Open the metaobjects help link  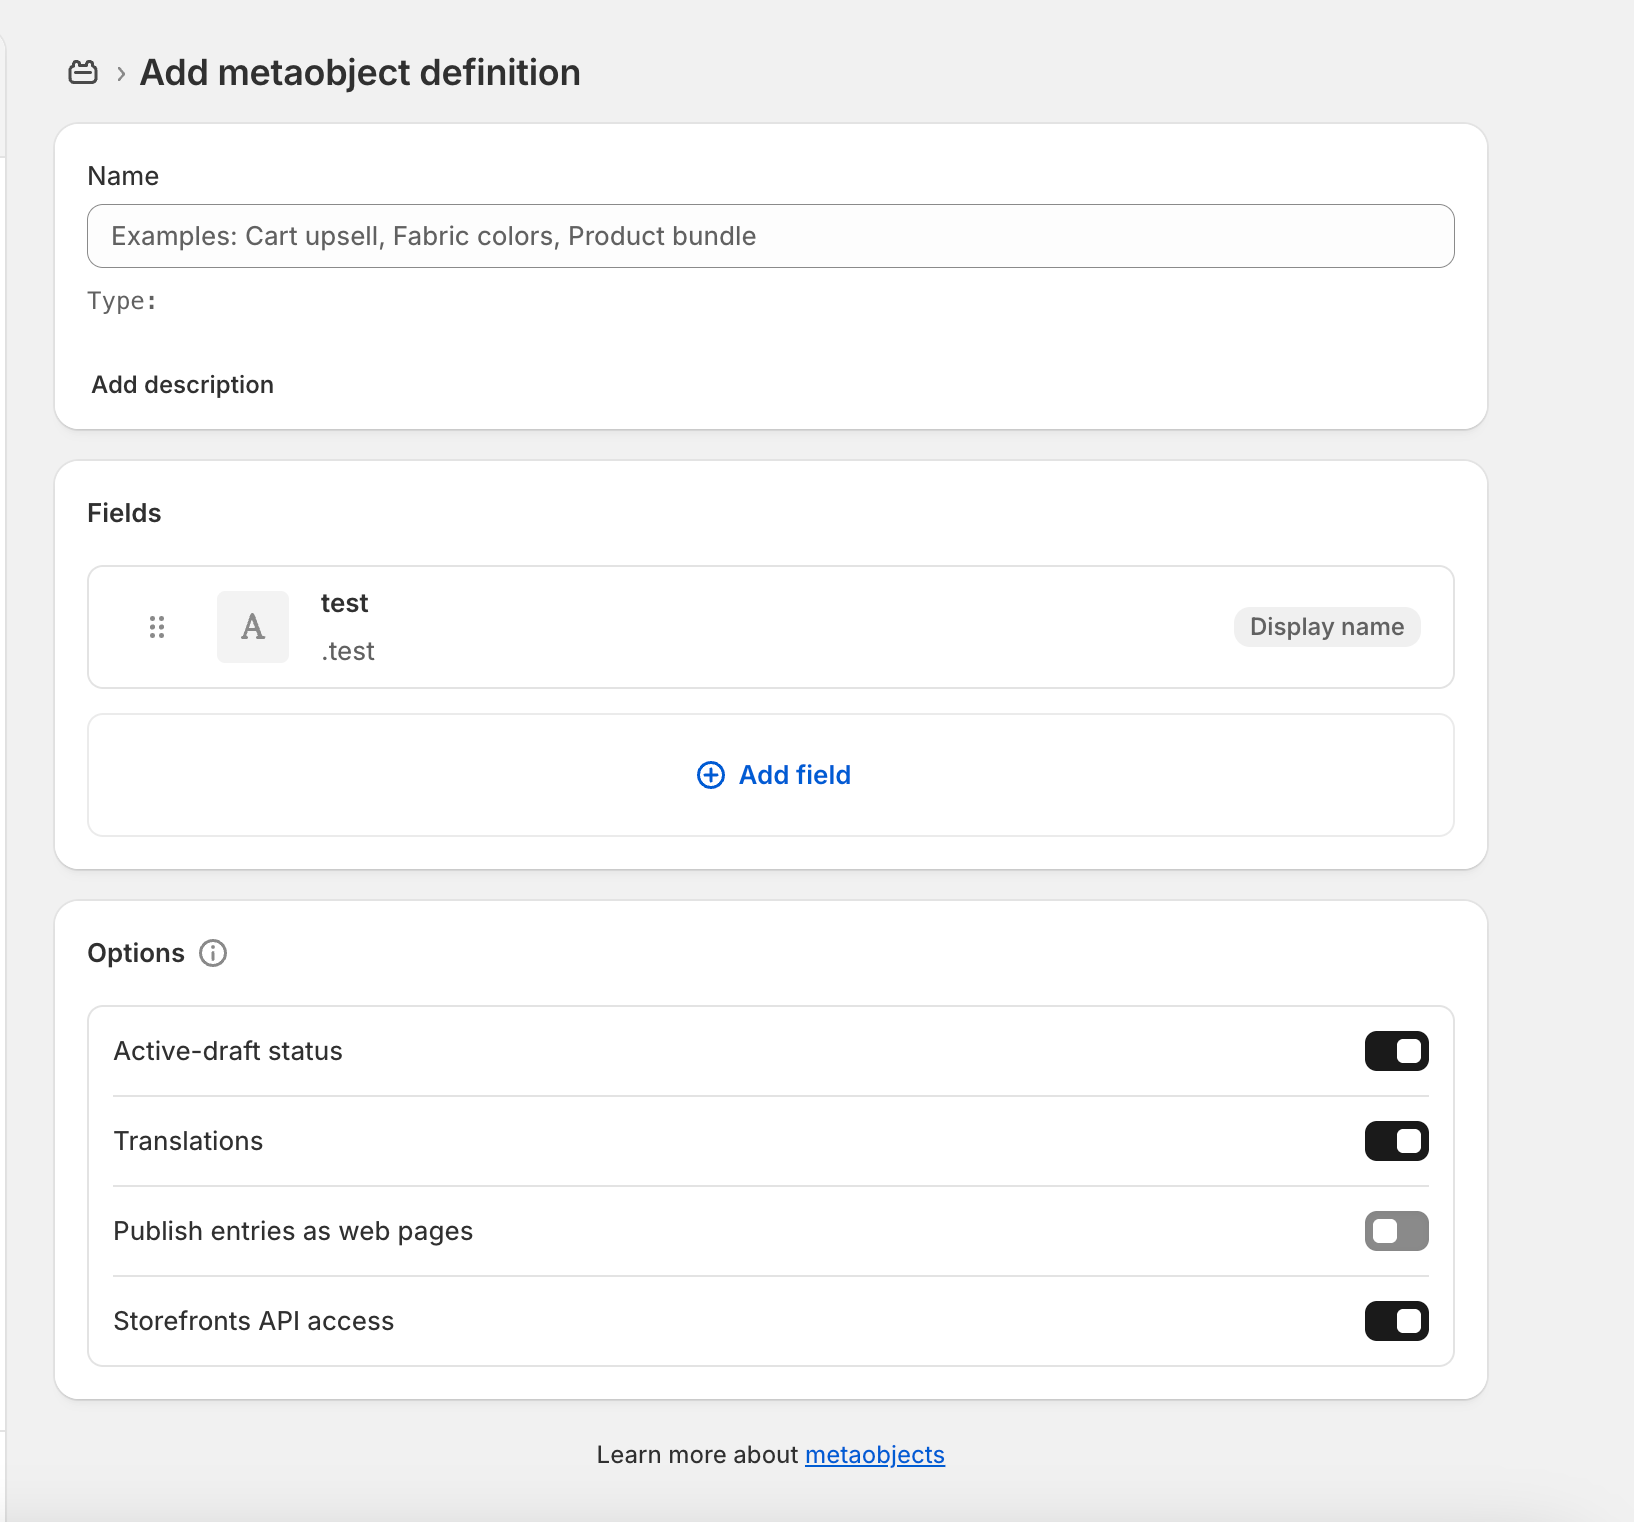874,1455
